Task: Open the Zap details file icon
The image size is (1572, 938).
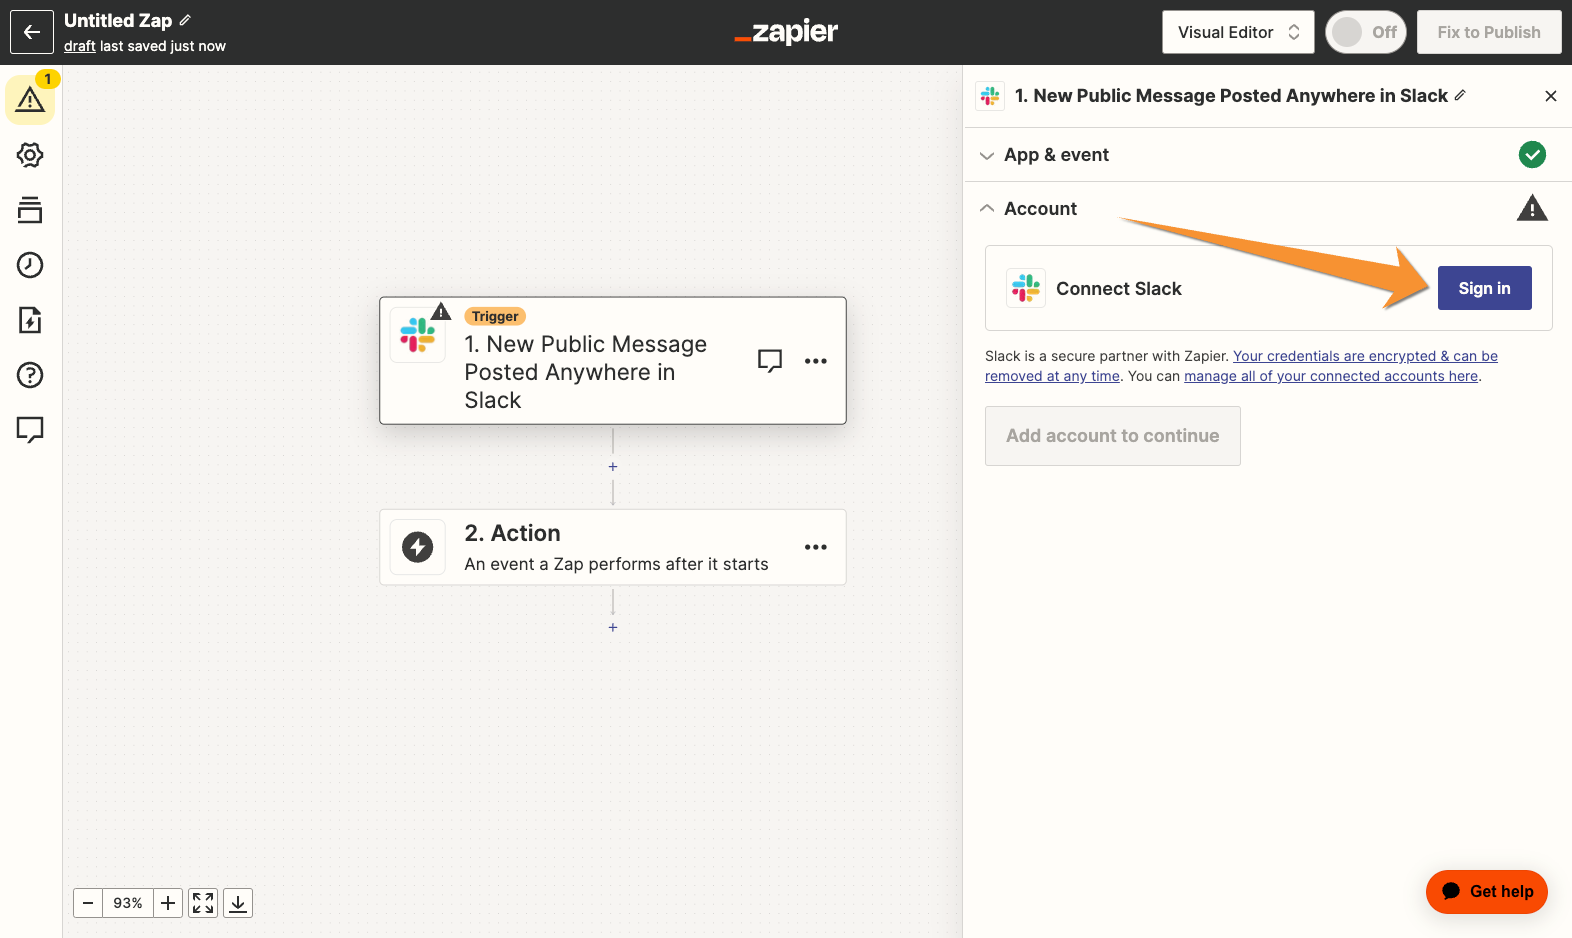Action: (30, 320)
